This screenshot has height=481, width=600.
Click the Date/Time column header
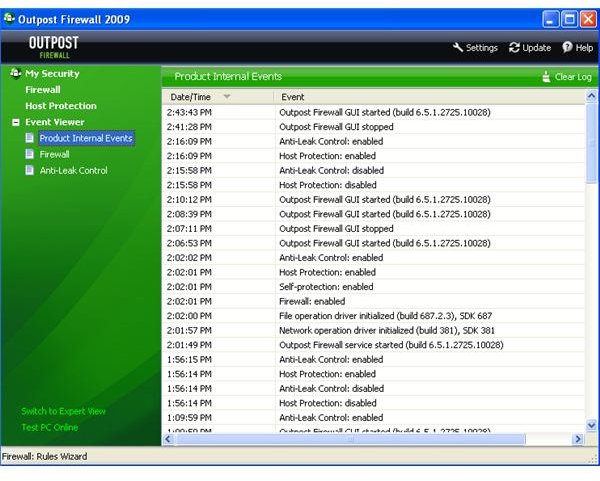(218, 97)
